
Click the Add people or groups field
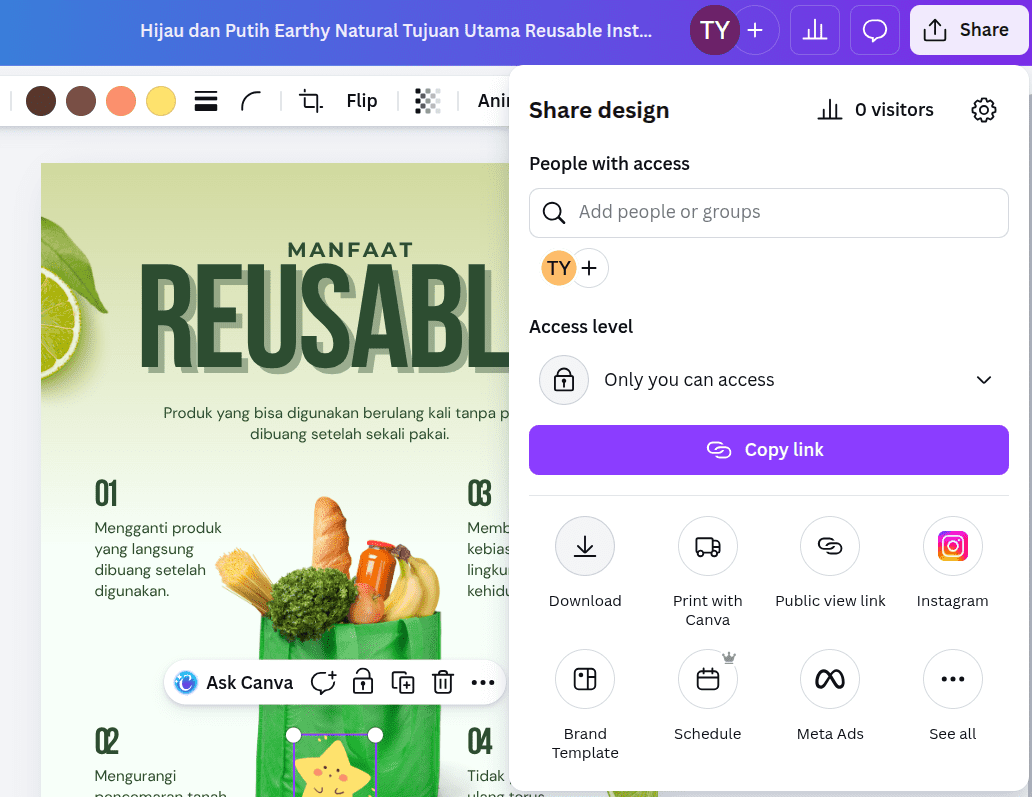click(x=768, y=212)
